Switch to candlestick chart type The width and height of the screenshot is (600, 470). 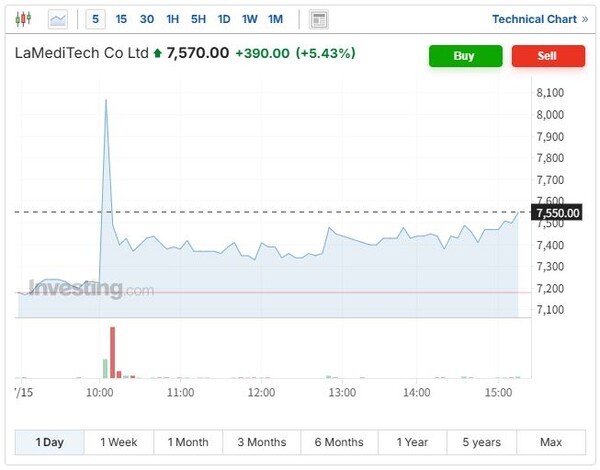tap(24, 19)
